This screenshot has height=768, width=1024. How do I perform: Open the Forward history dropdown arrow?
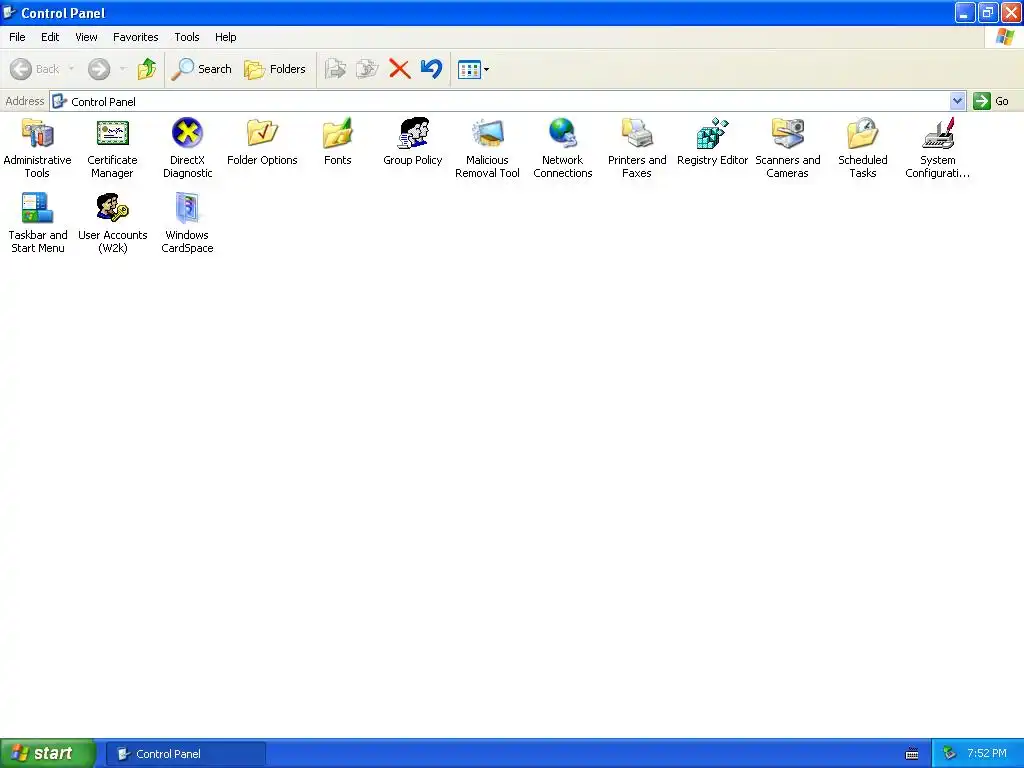(123, 69)
